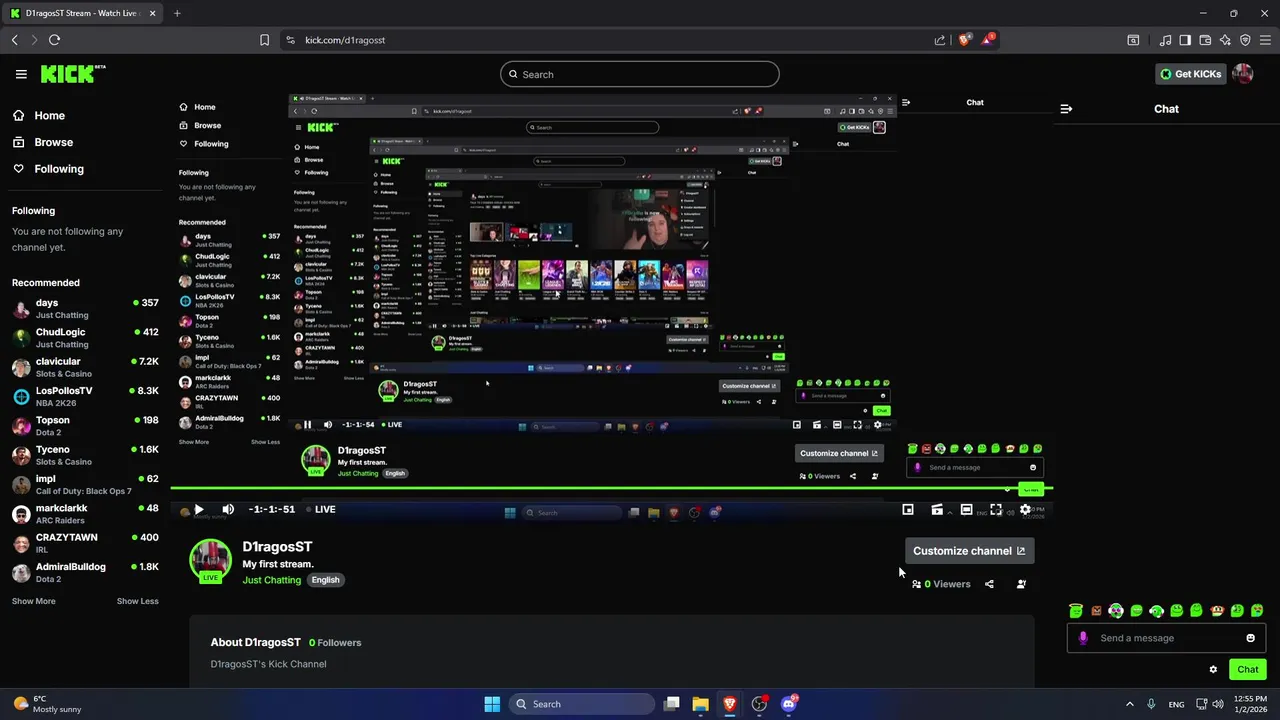Click the English tag
This screenshot has height=720, width=1280.
click(x=325, y=580)
